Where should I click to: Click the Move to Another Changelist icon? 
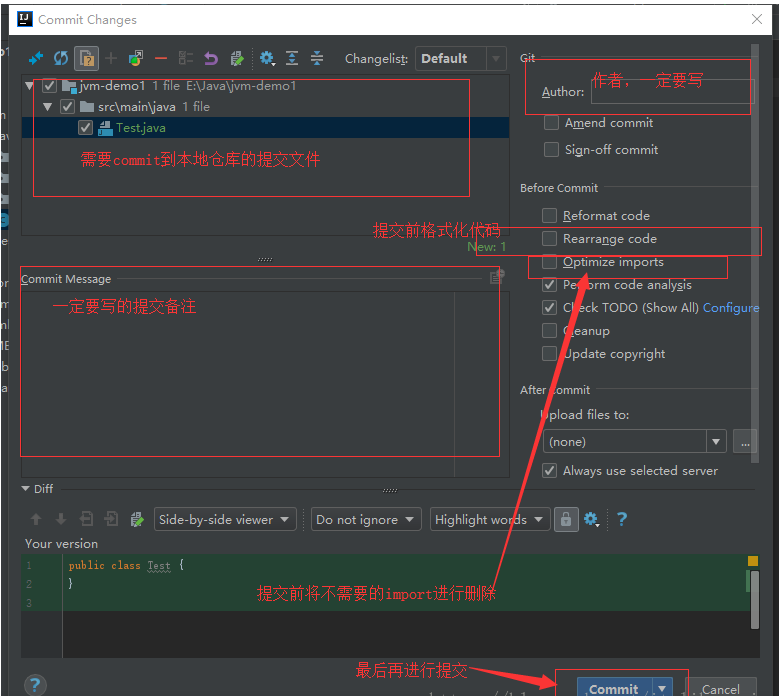pos(136,59)
